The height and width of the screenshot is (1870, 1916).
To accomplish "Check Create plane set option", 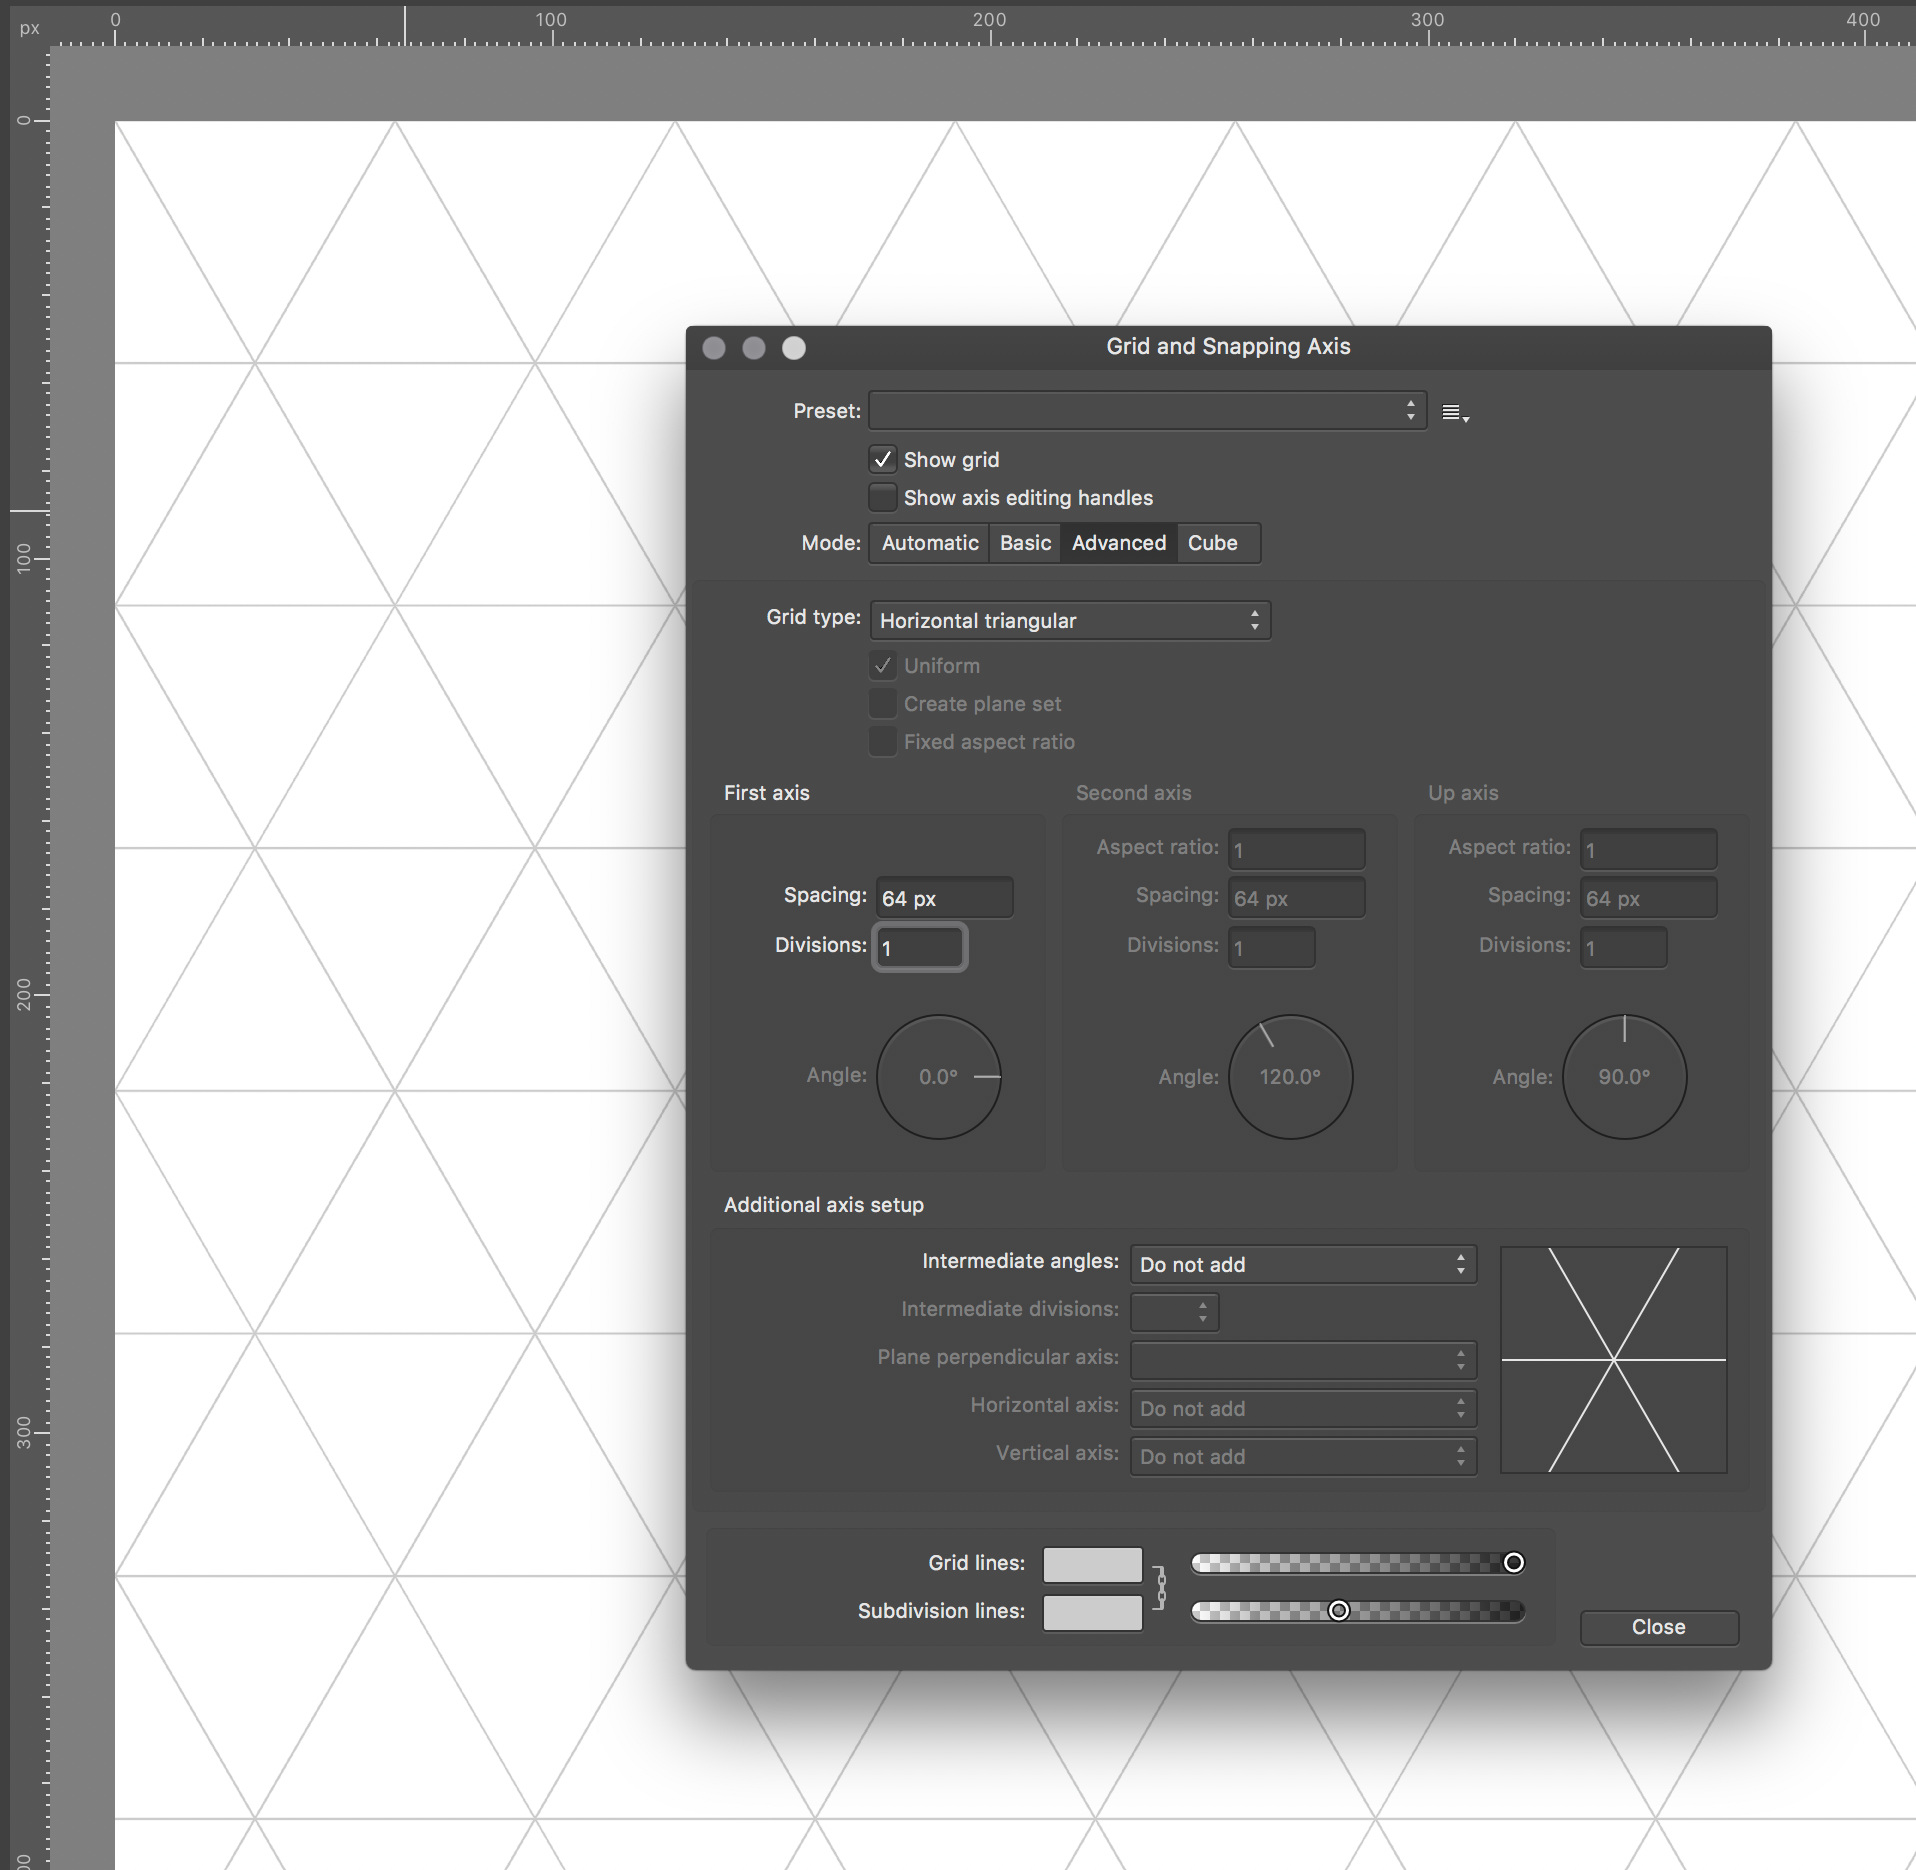I will 882,704.
